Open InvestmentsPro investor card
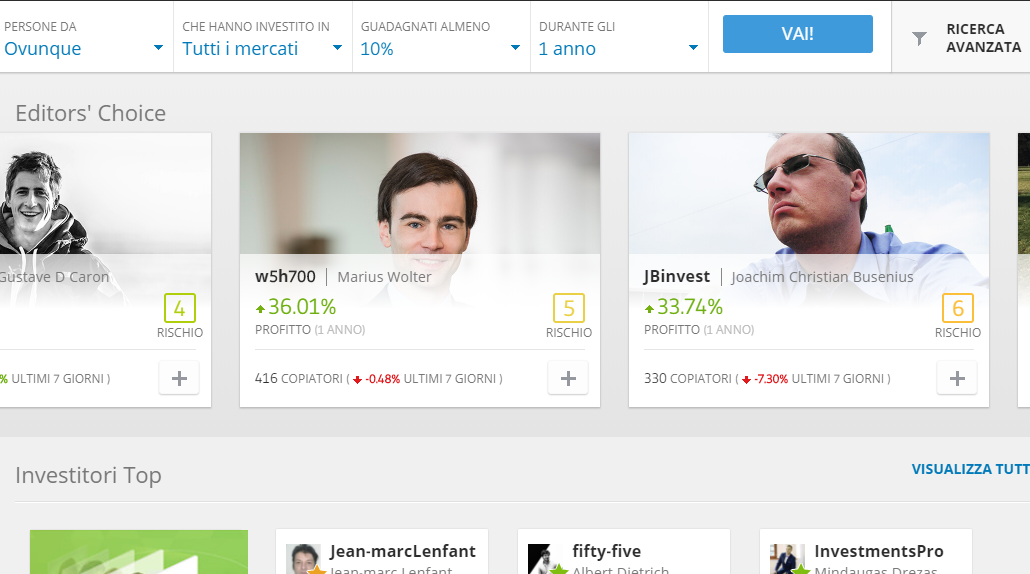 866,552
